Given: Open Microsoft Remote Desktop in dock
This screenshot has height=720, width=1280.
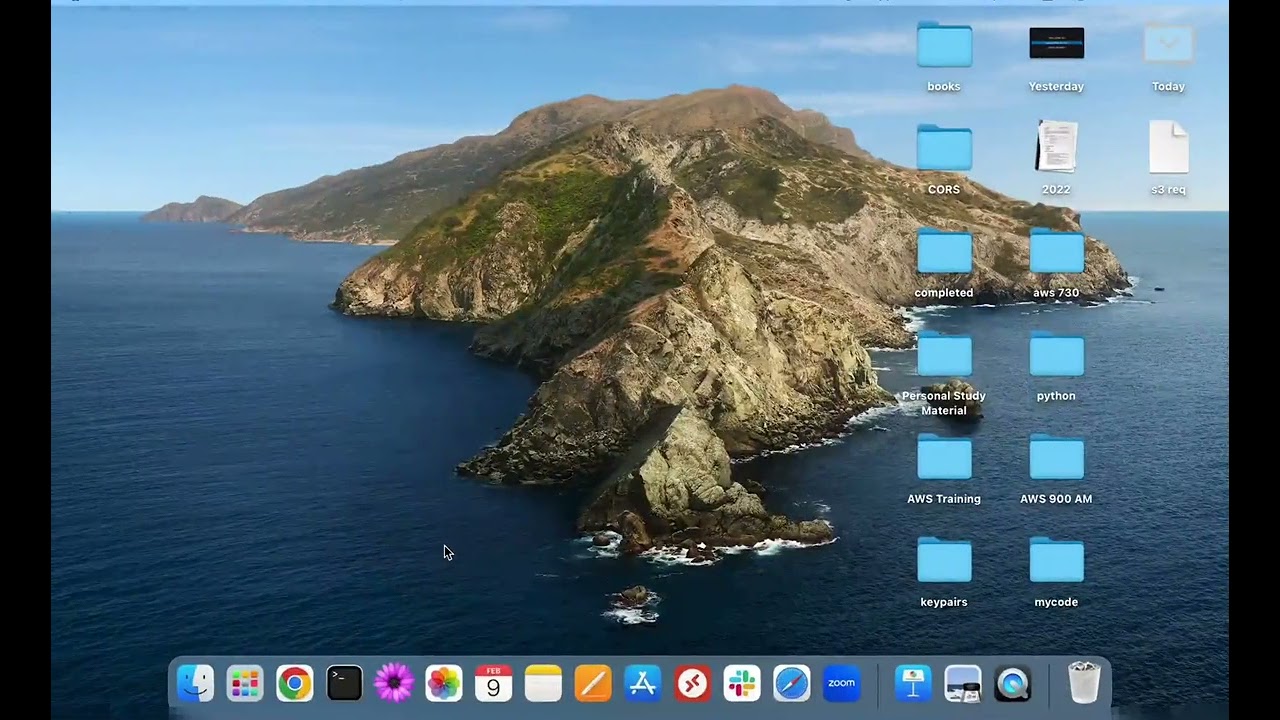Looking at the screenshot, I should [692, 684].
